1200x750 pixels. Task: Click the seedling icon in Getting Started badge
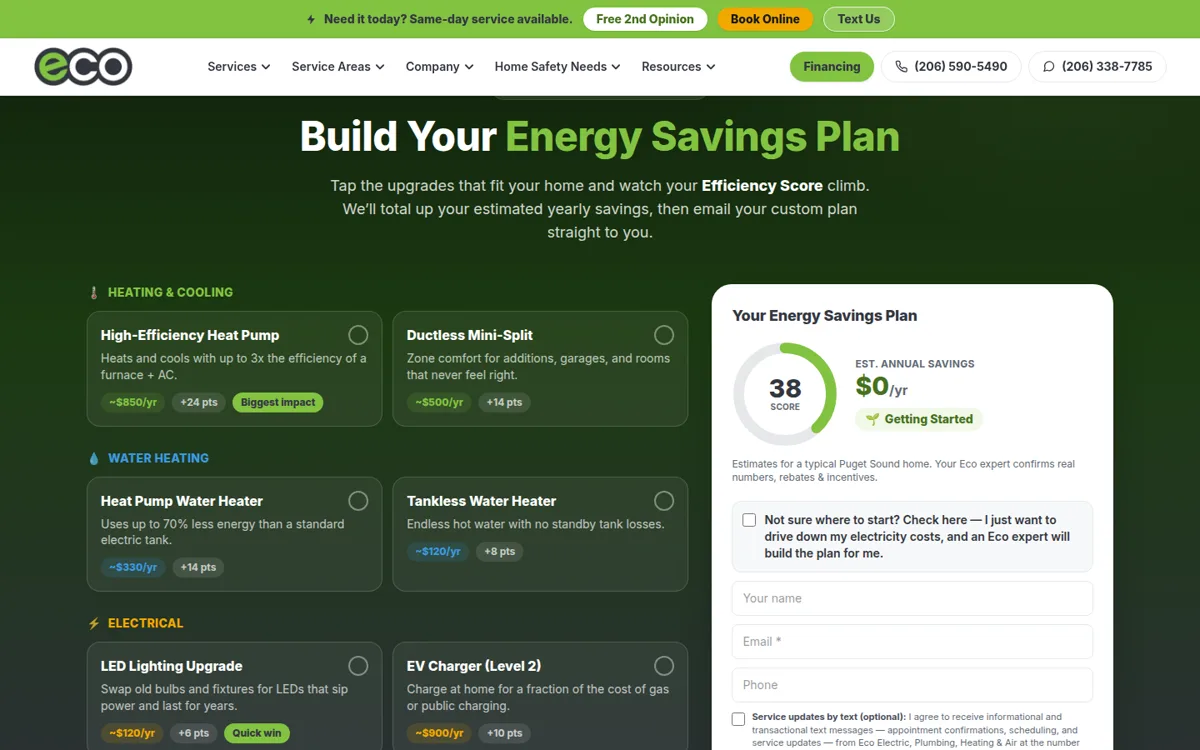[872, 420]
